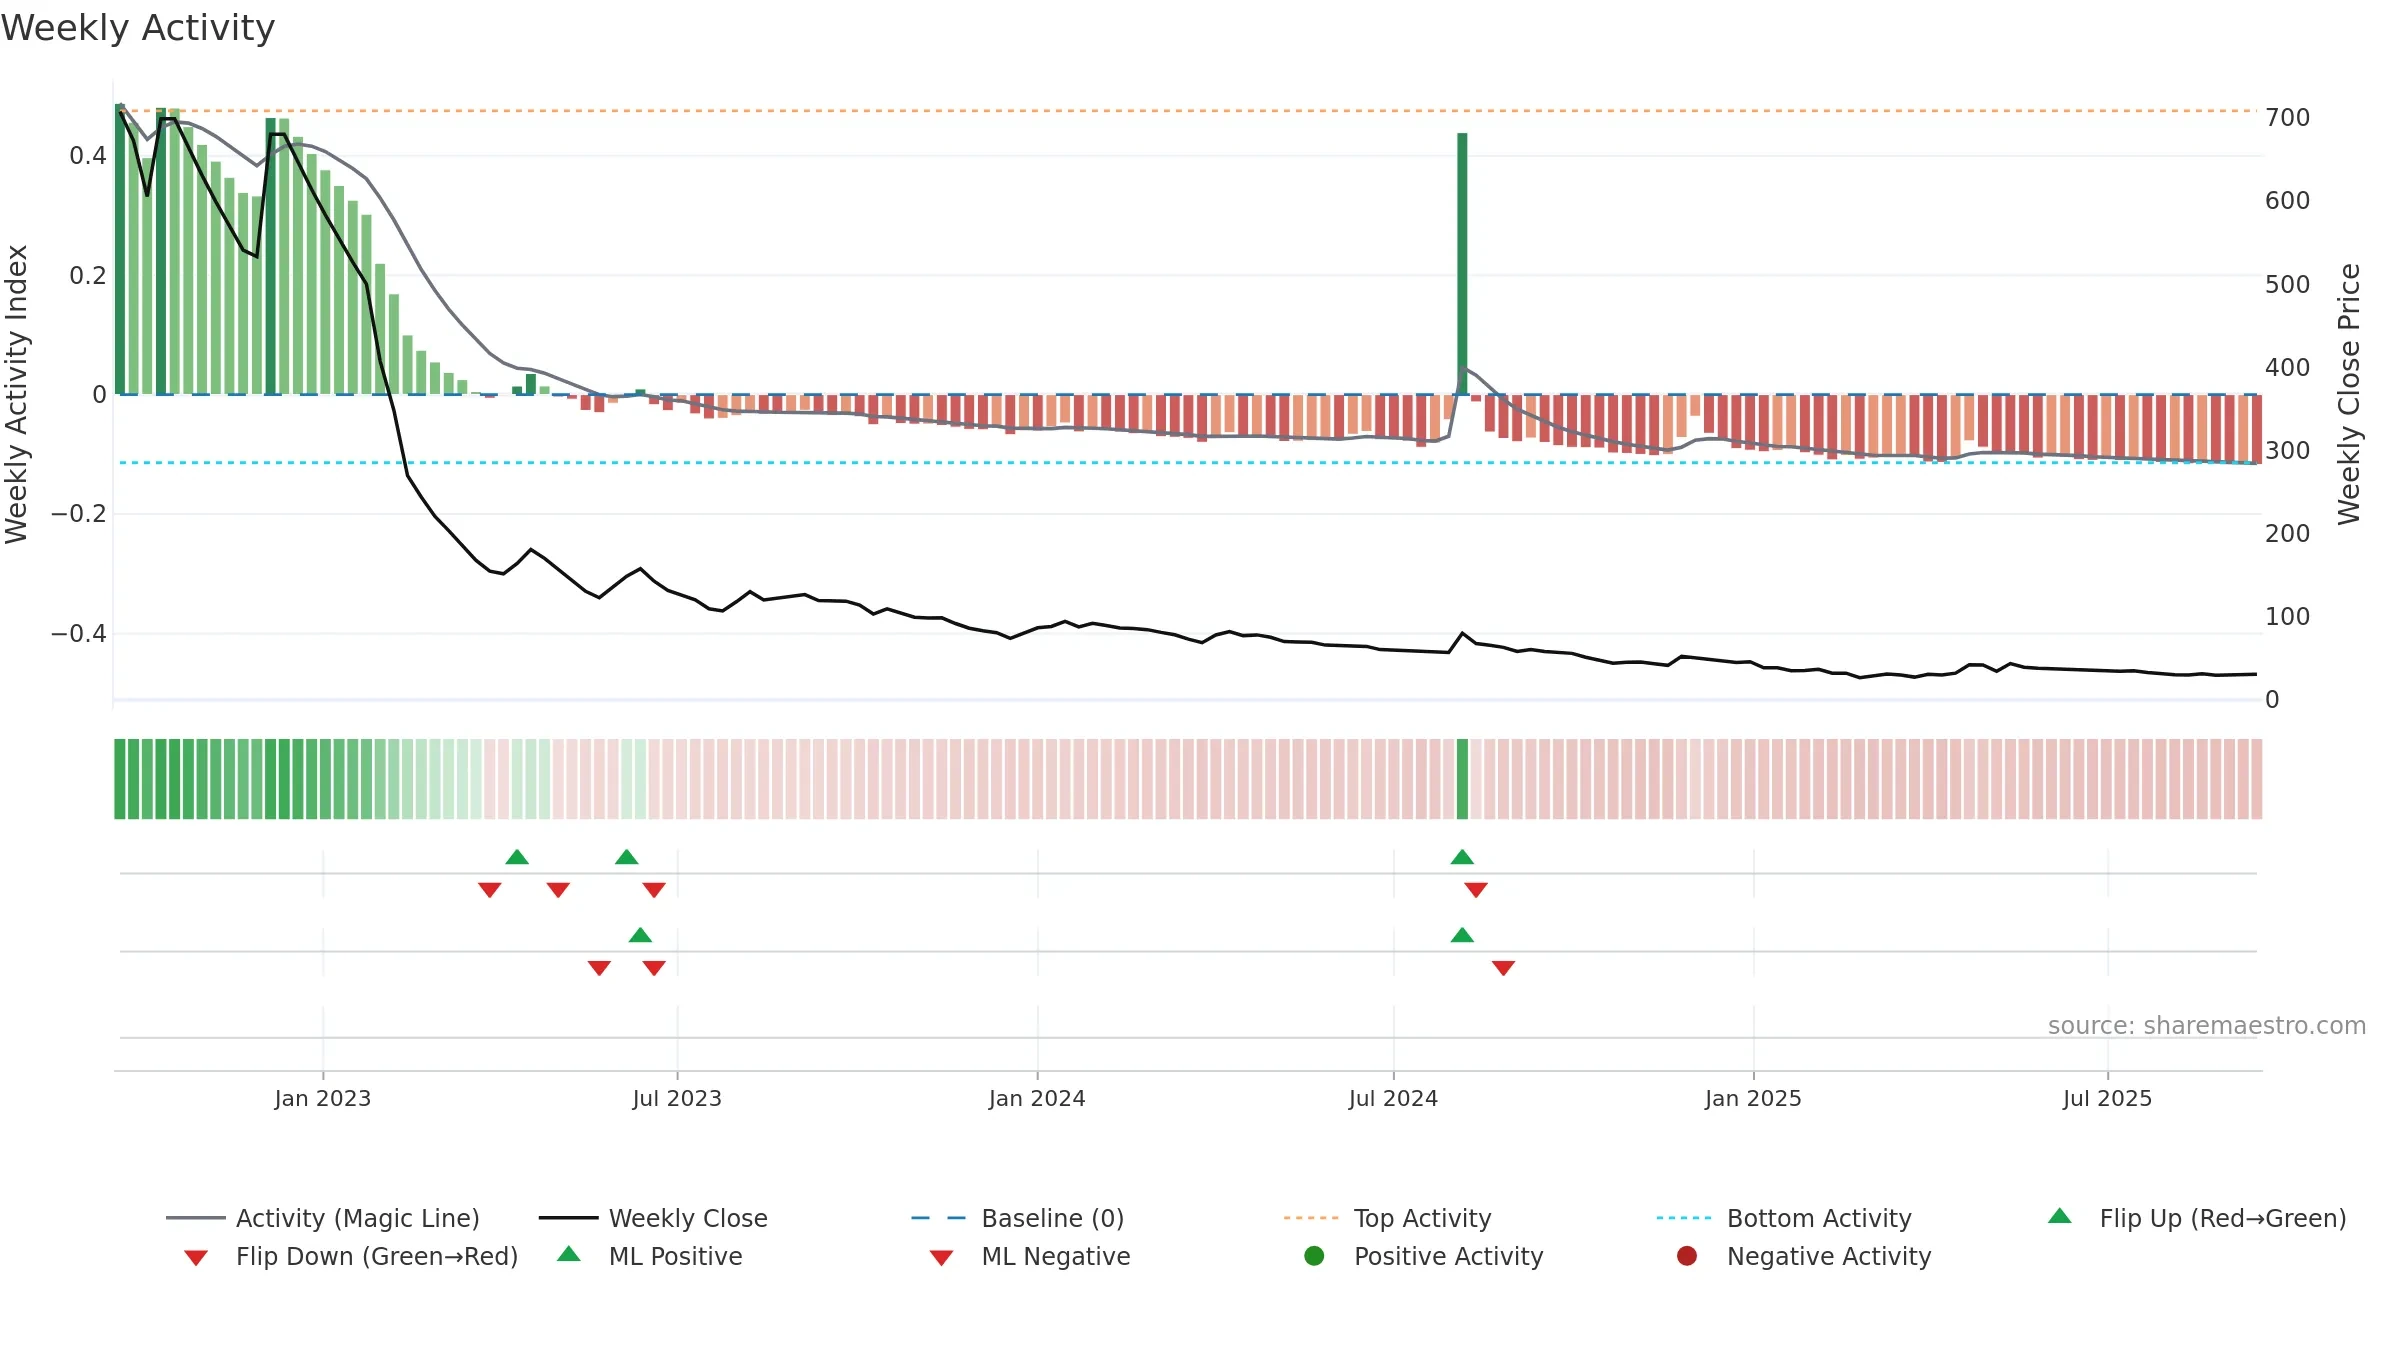2400x1350 pixels.
Task: Click the ML Negative legend red triangle icon
Action: click(942, 1258)
